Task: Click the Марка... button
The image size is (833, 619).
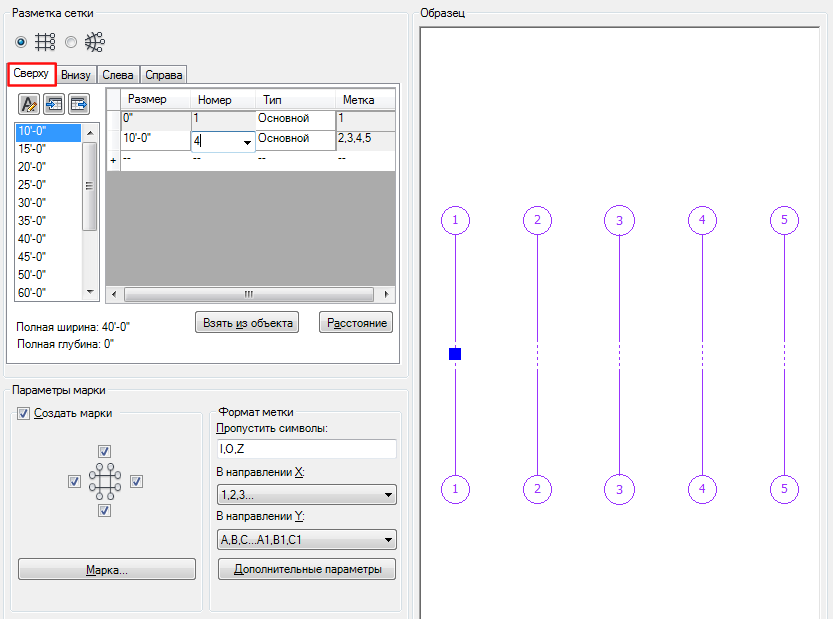Action: (107, 570)
